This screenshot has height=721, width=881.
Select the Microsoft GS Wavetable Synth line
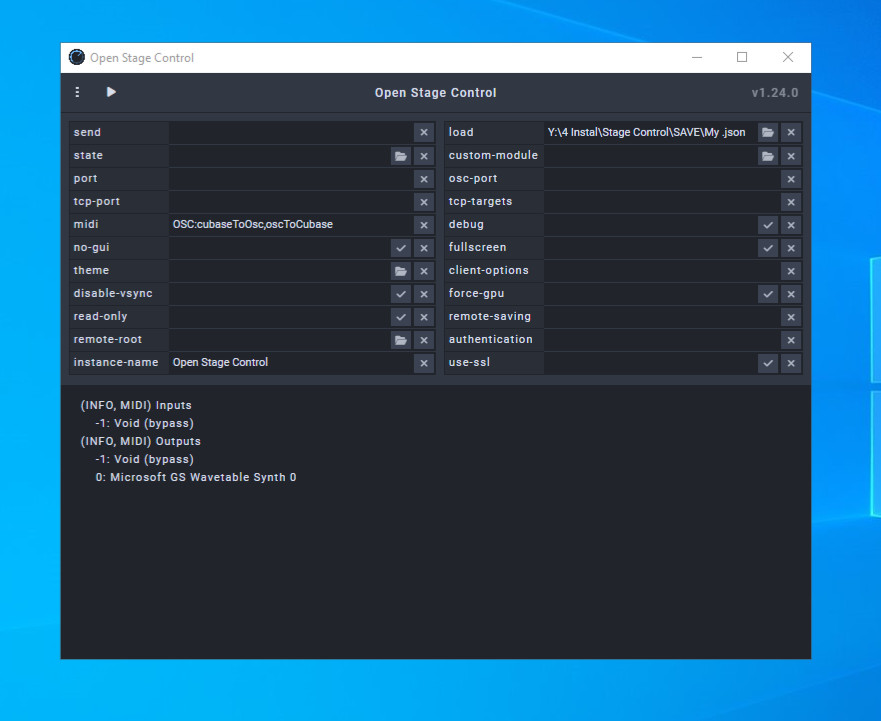pyautogui.click(x=196, y=478)
